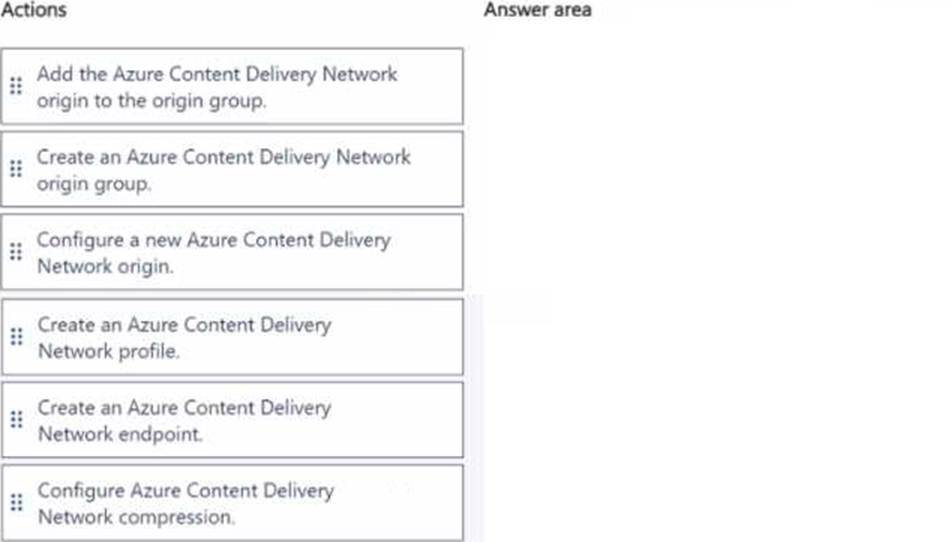The width and height of the screenshot is (951, 542).
Task: Click the Actions heading
Action: click(35, 10)
